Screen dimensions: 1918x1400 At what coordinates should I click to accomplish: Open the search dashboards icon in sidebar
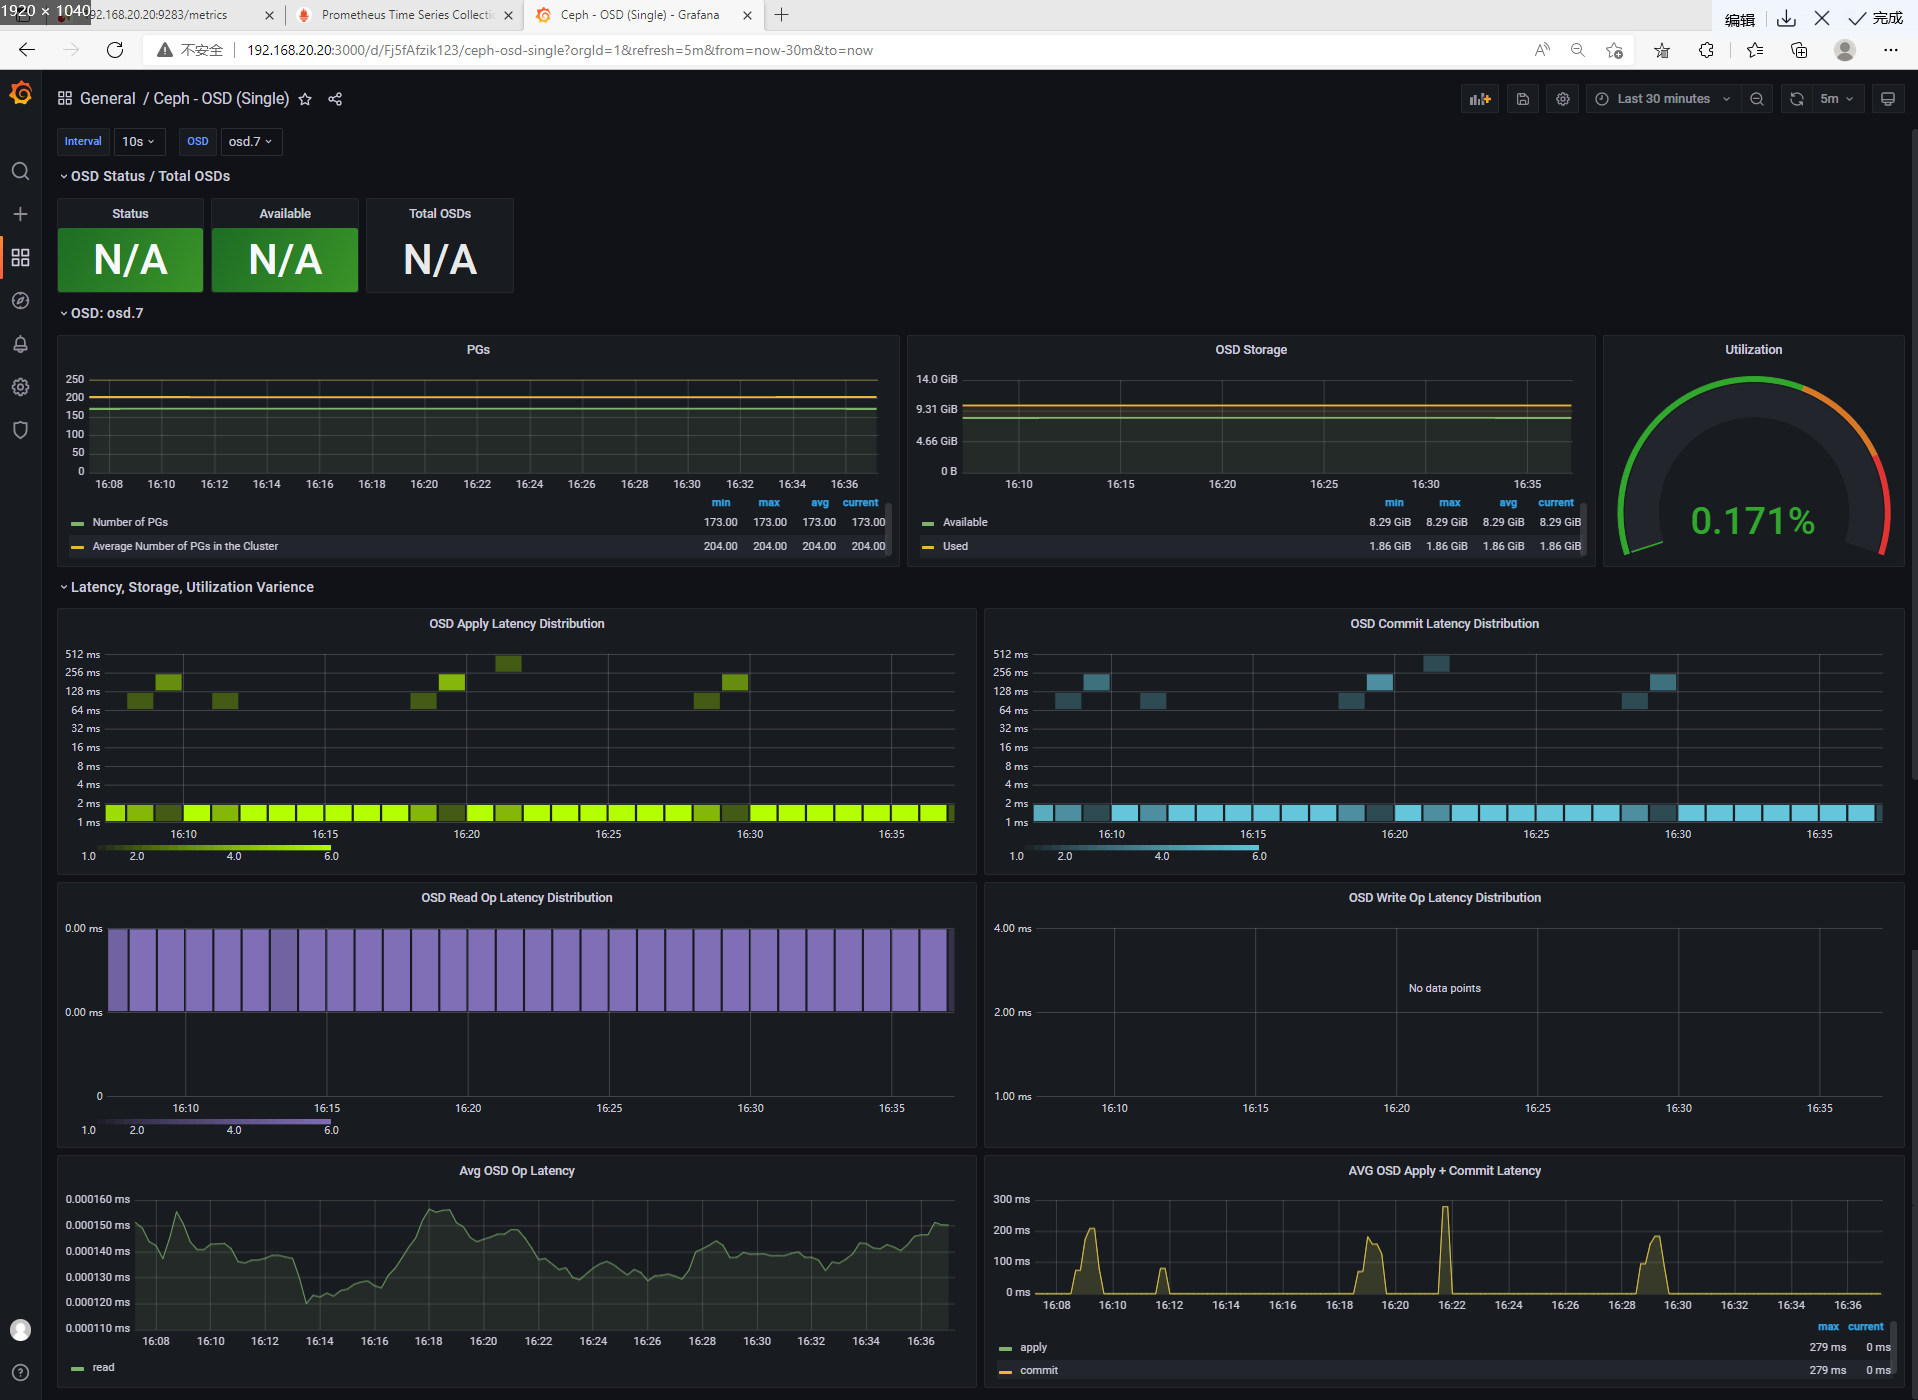coord(20,171)
